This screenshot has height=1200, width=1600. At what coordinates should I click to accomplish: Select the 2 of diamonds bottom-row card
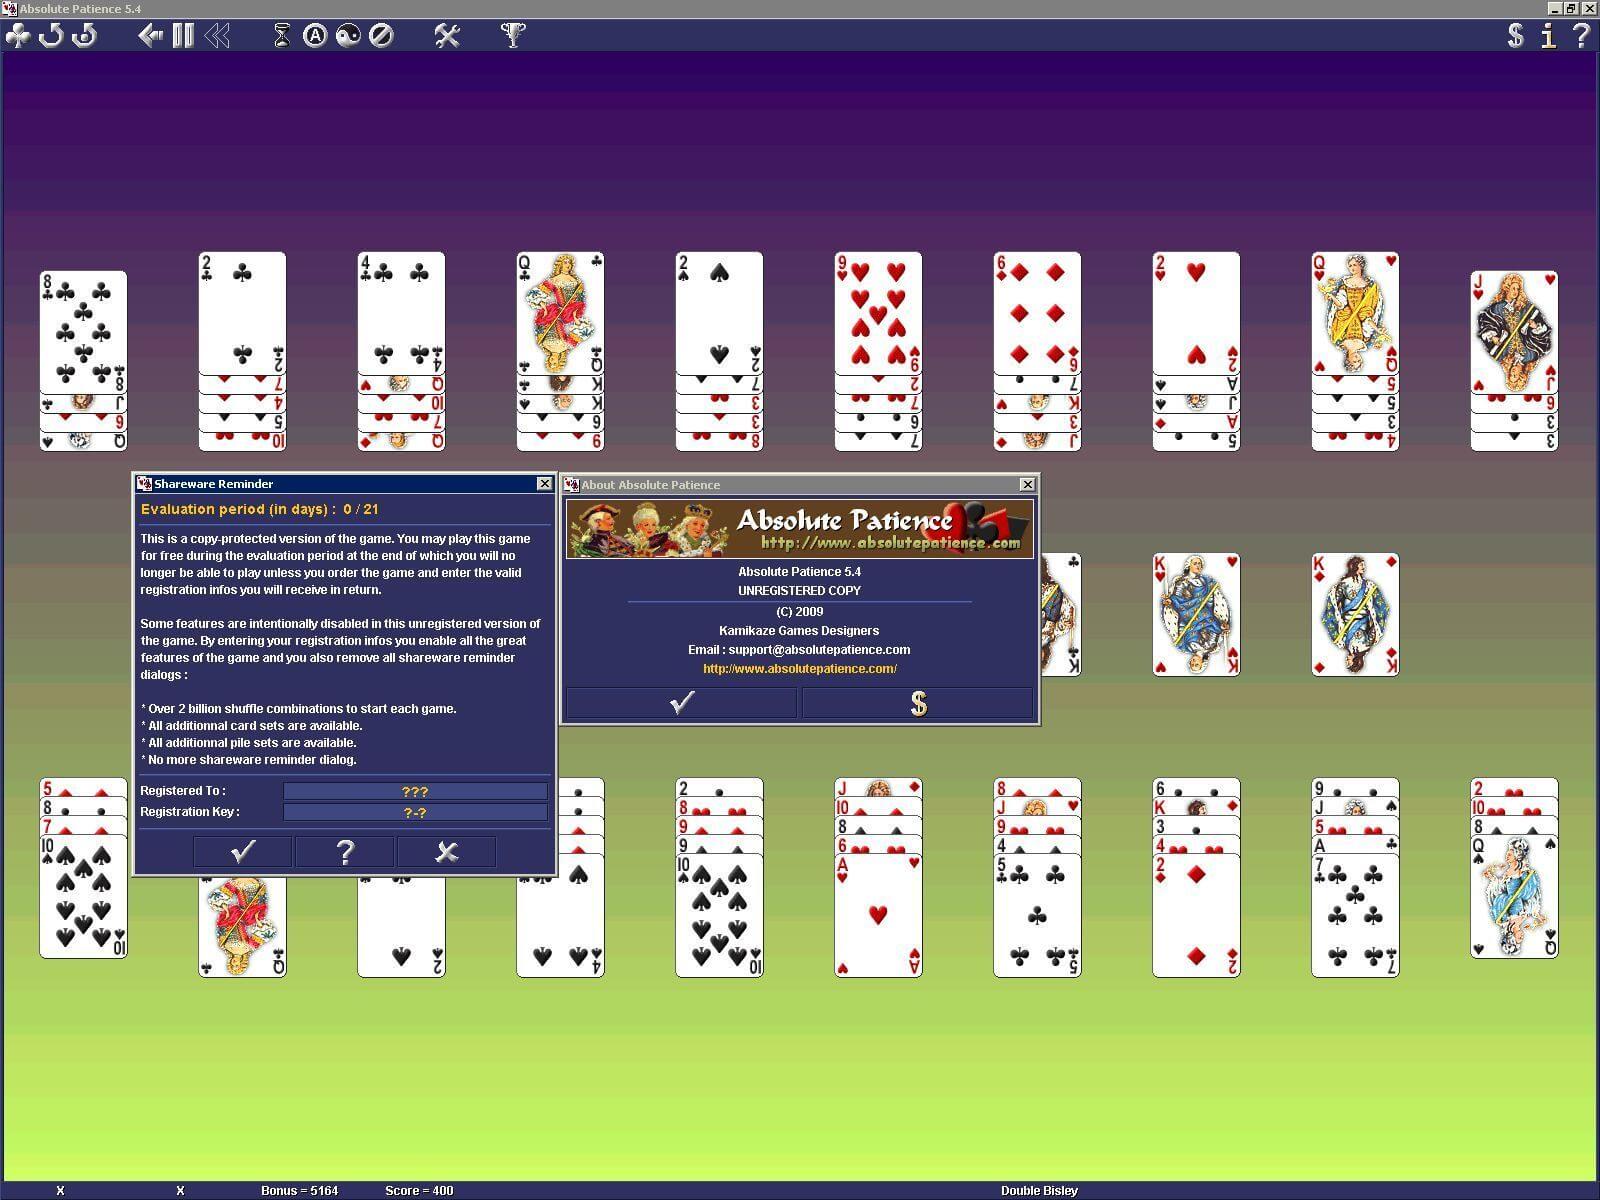pyautogui.click(x=1196, y=915)
